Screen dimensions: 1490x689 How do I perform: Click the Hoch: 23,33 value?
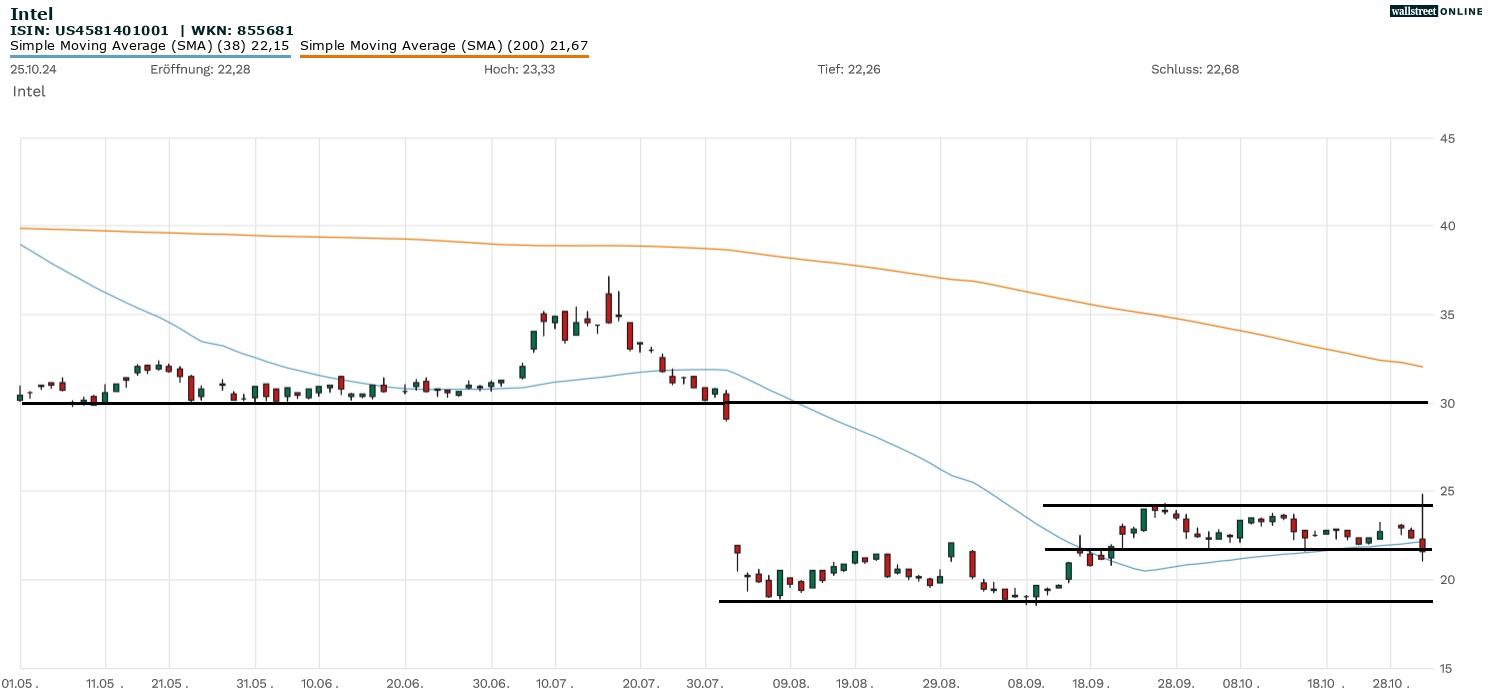click(520, 69)
